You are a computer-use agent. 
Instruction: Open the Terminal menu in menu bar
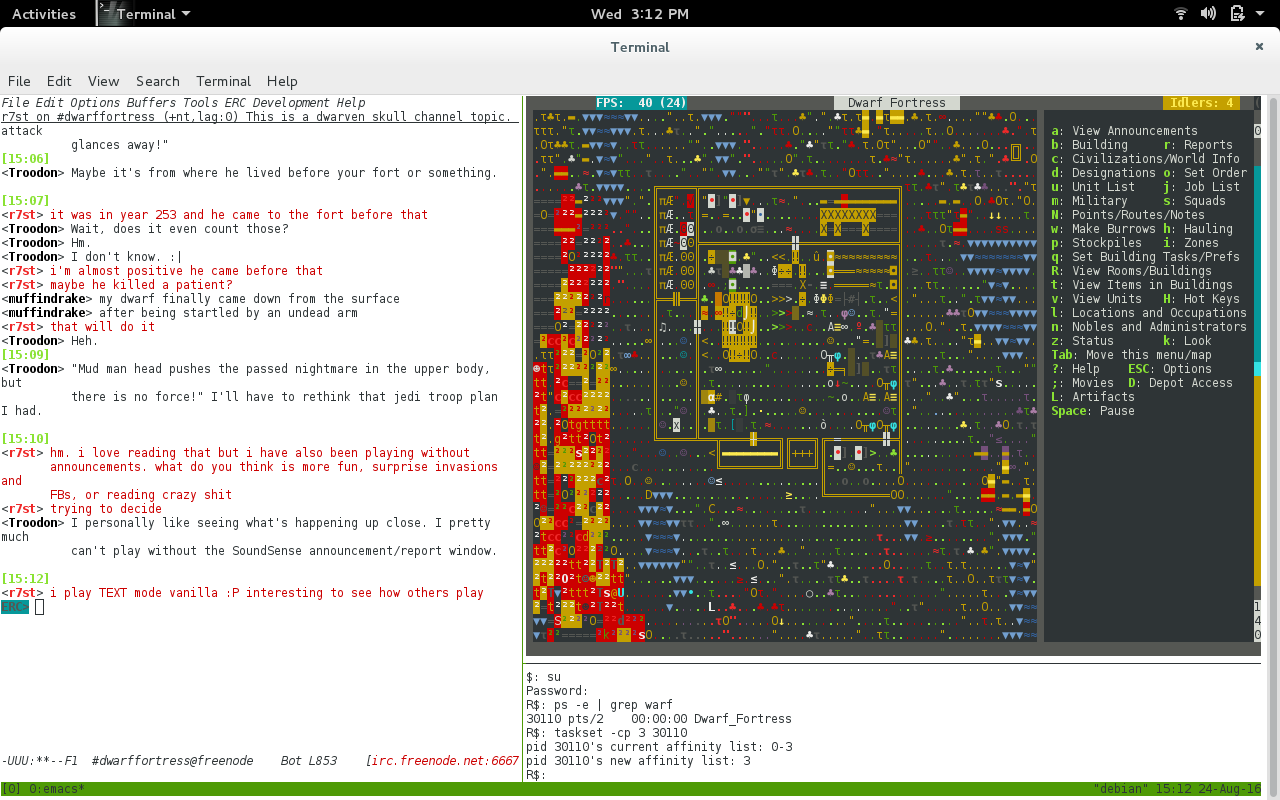coord(223,81)
